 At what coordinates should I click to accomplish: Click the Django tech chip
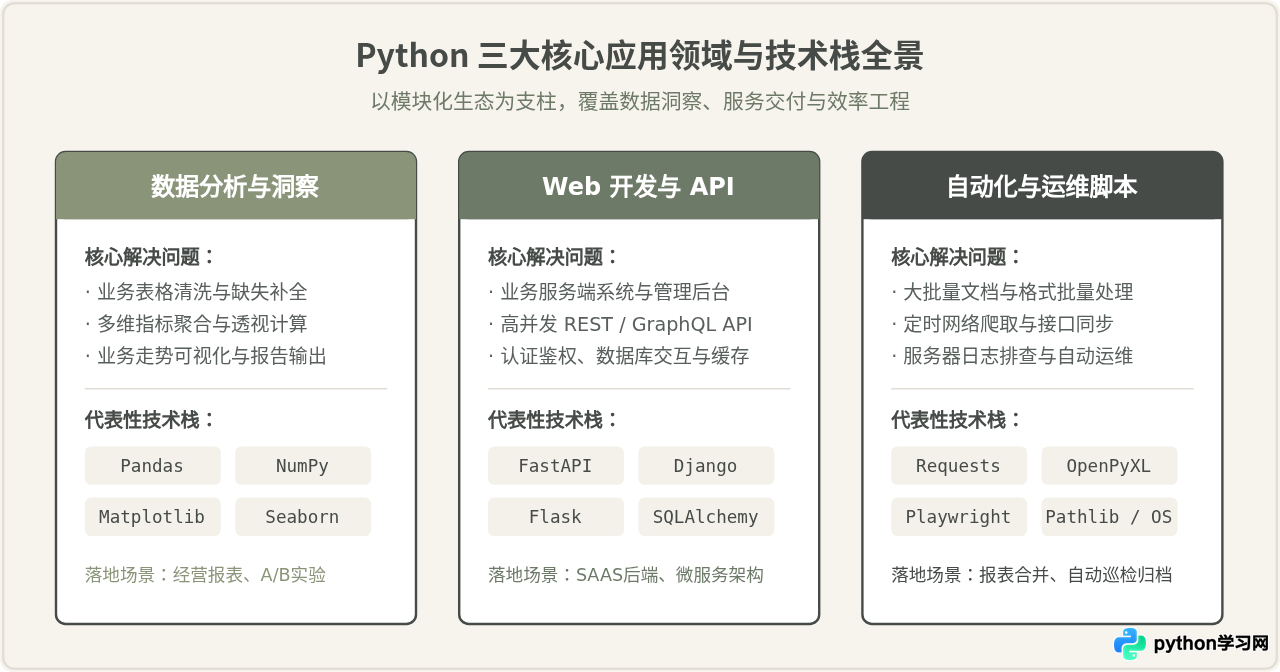[x=706, y=466]
